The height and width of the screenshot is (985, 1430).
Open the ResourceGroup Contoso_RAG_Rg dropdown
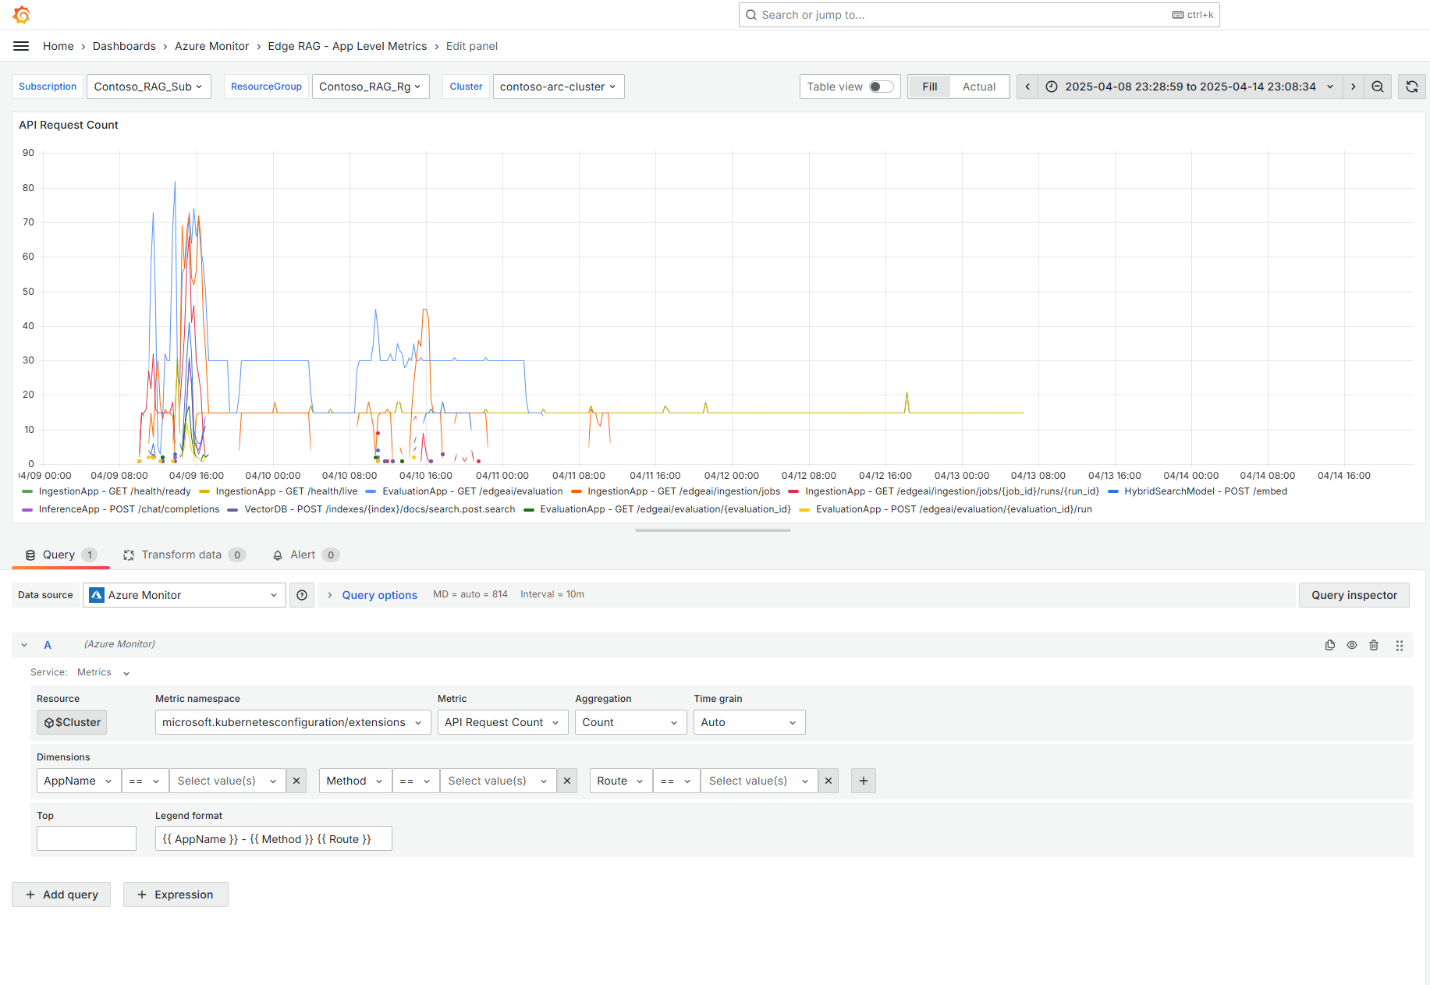pyautogui.click(x=370, y=87)
